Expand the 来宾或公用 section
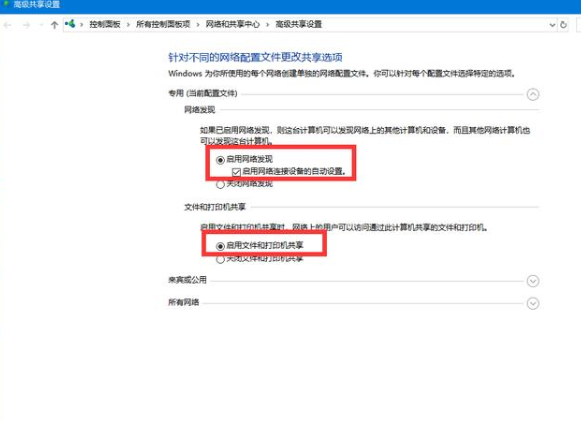 click(533, 281)
